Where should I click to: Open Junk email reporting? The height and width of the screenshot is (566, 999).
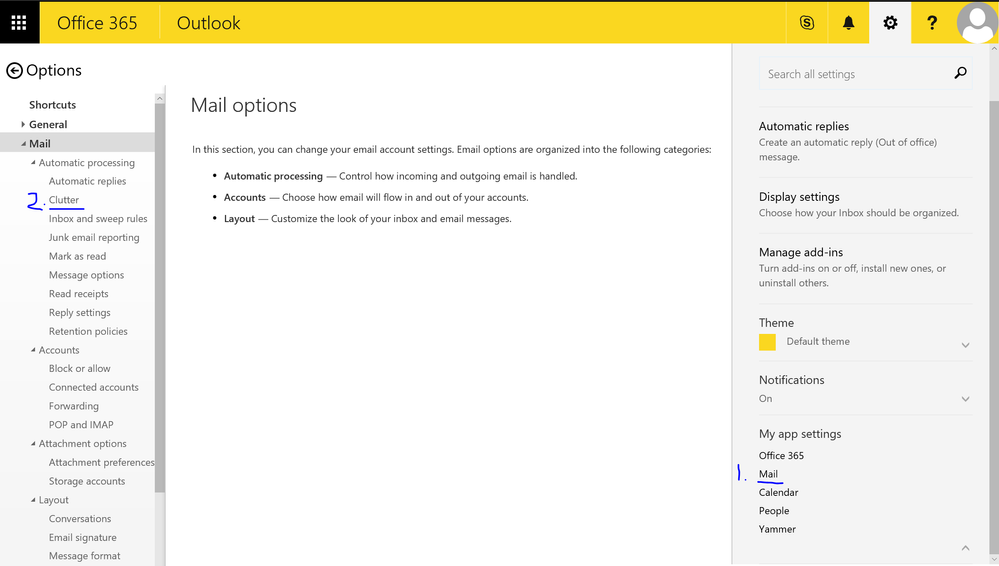pos(94,237)
